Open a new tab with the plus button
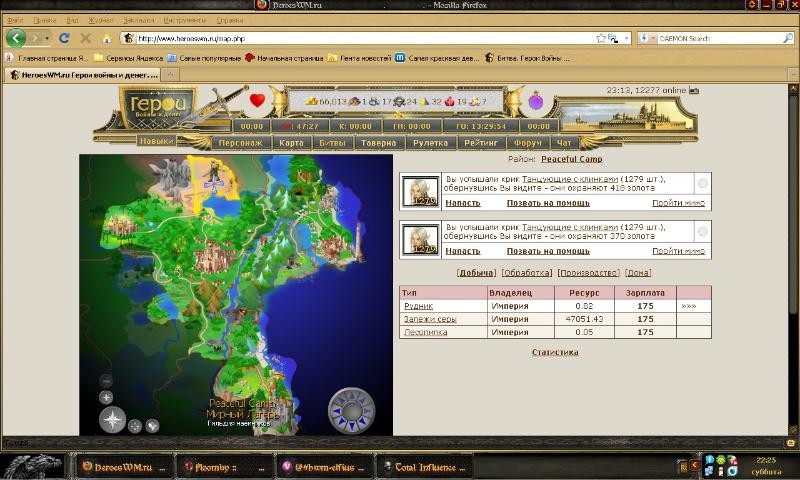 click(x=170, y=75)
